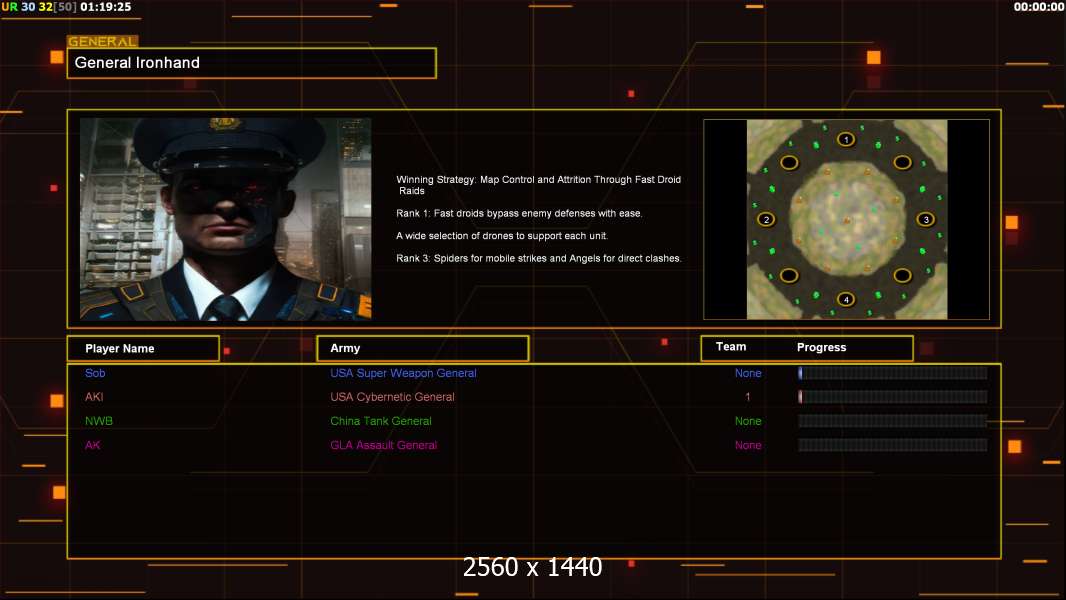The image size is (1066, 600).
Task: Click USA Cybernetic General army entry
Action: coord(392,397)
